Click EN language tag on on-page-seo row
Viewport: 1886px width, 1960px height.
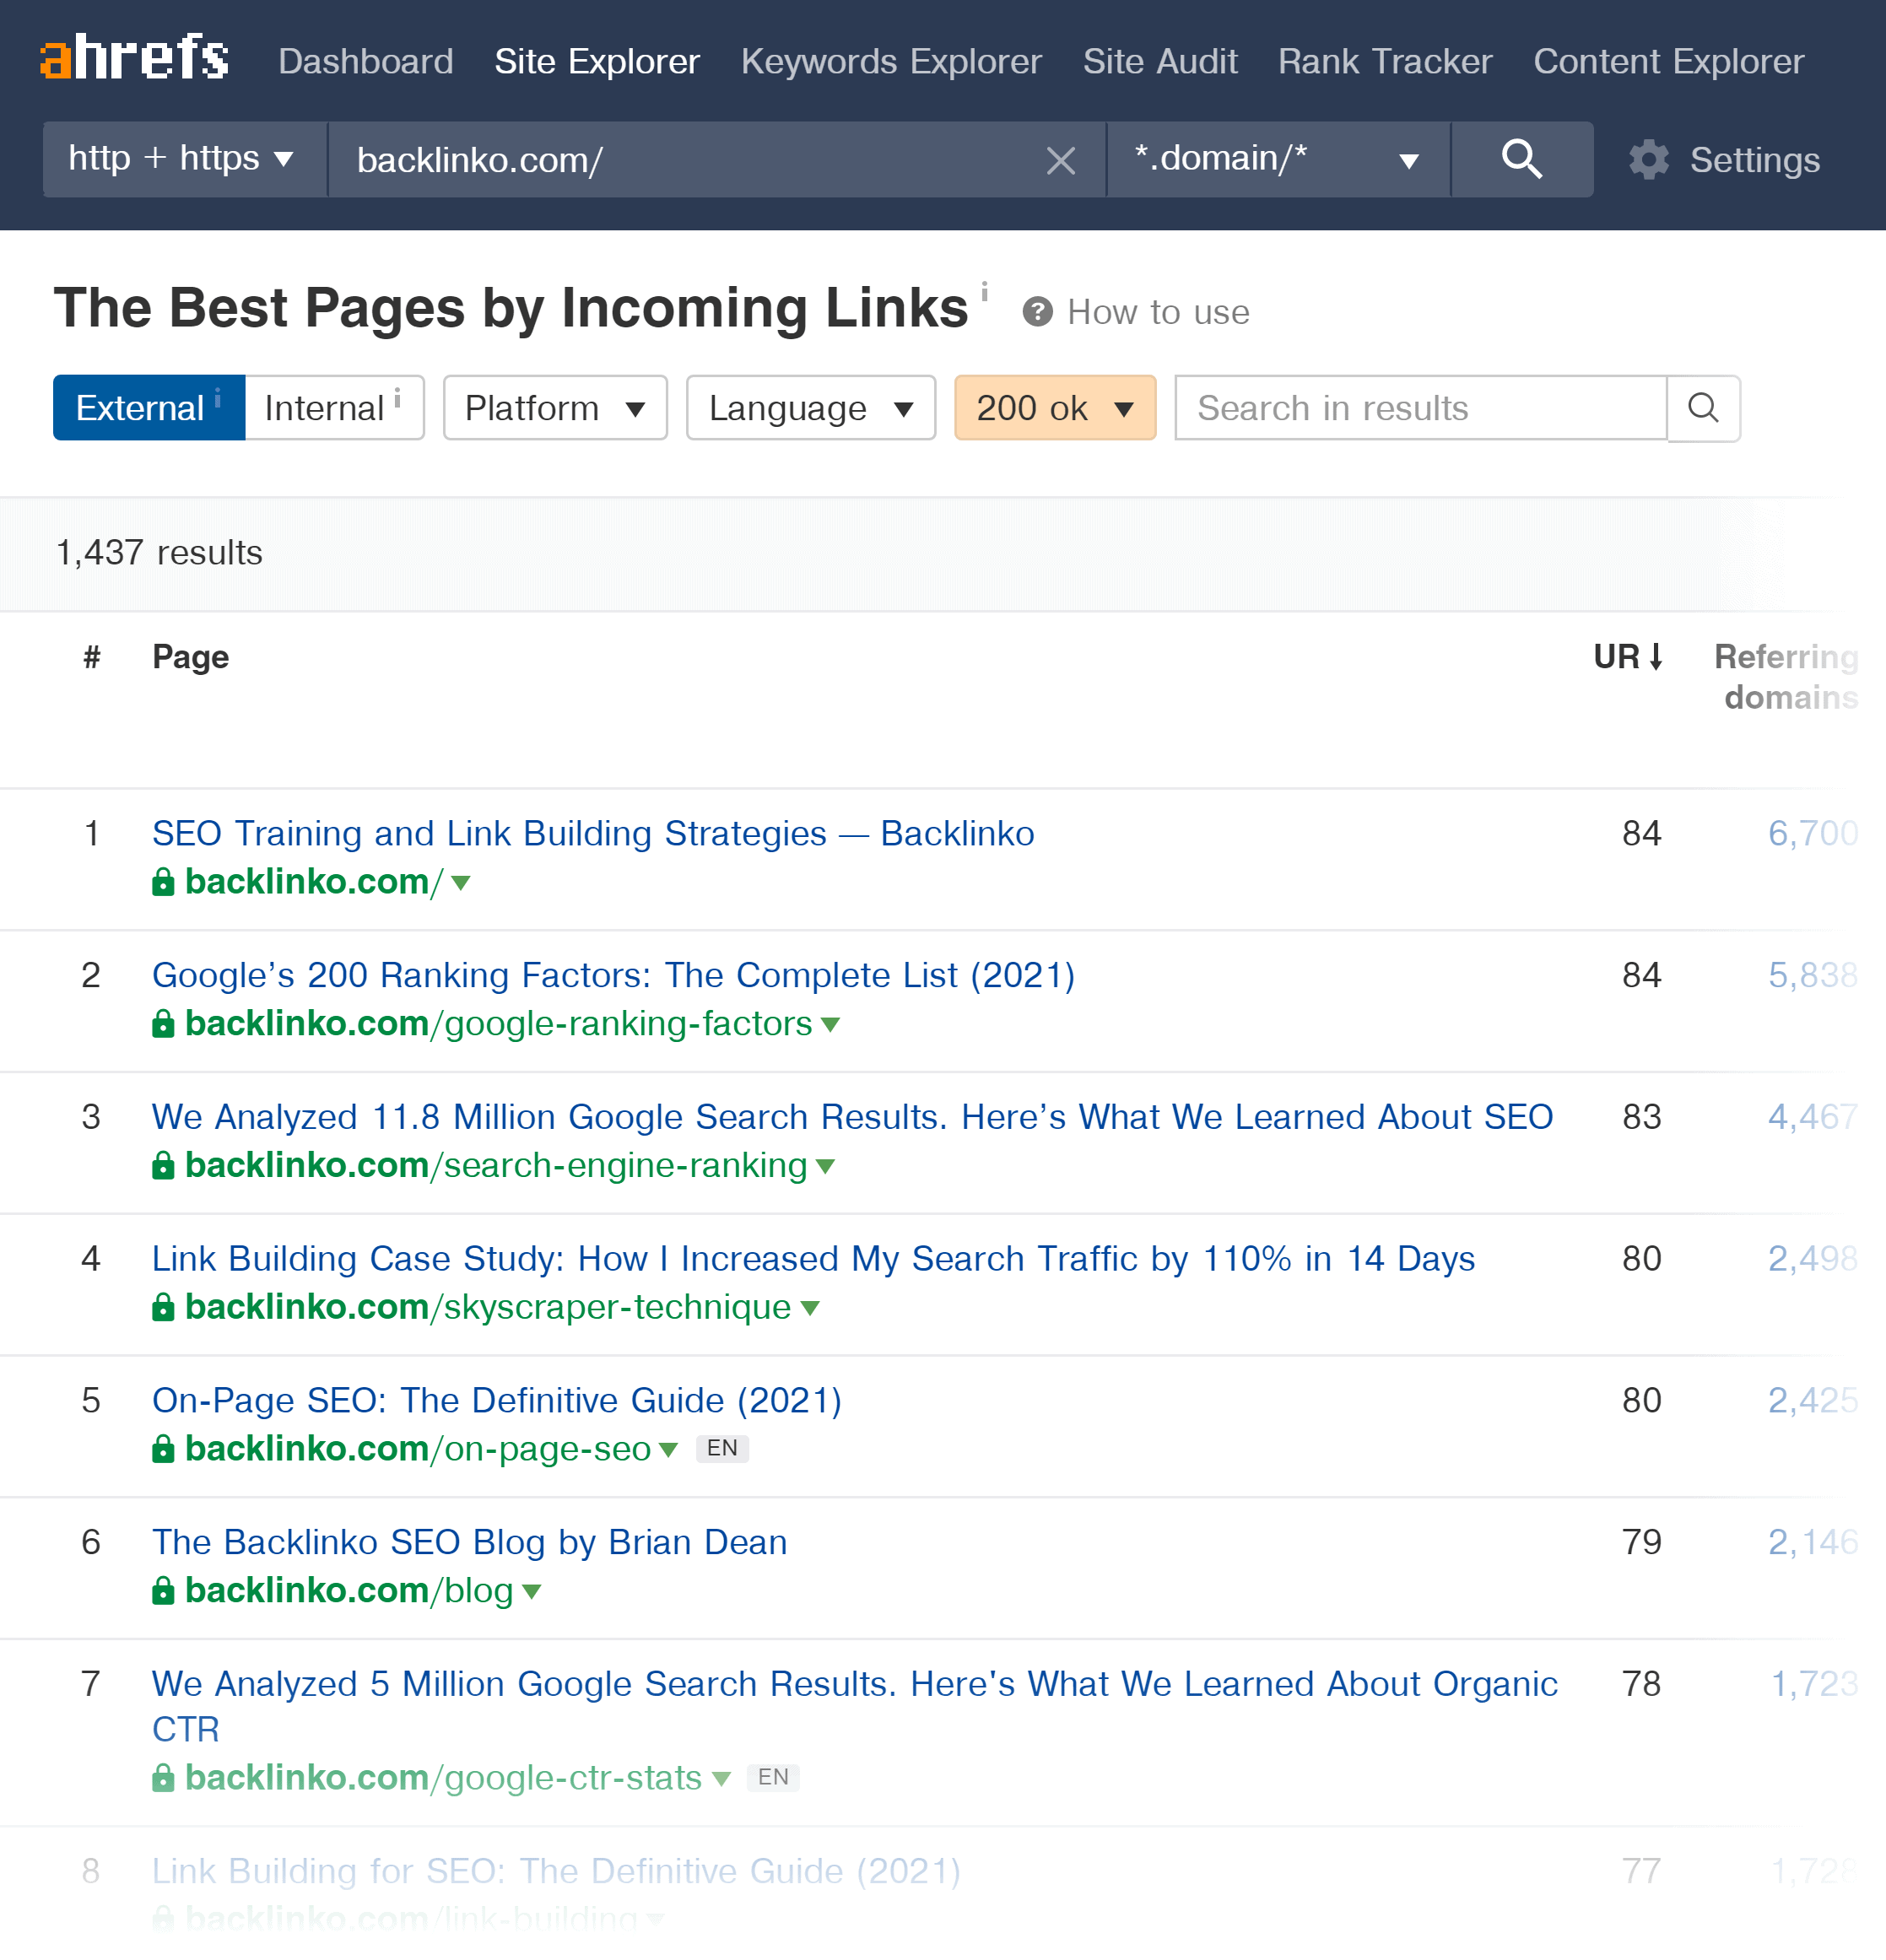pyautogui.click(x=722, y=1449)
